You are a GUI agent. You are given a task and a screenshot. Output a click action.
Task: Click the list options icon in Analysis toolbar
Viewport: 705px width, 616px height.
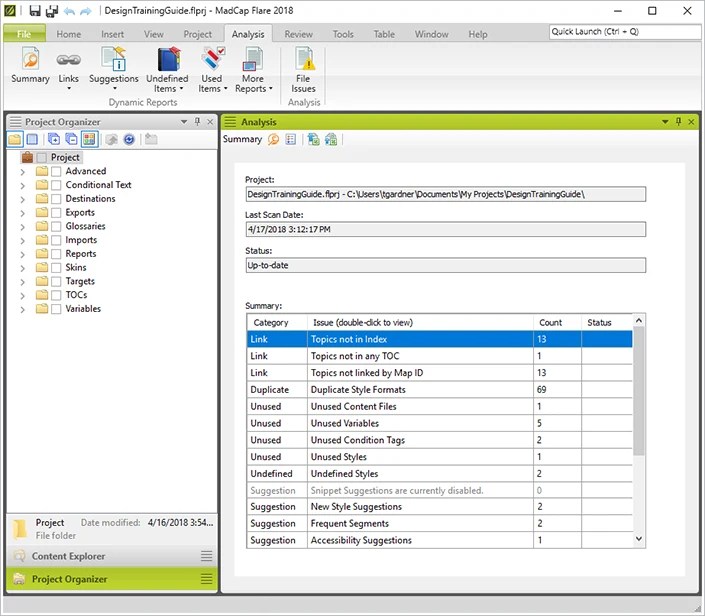[x=291, y=139]
